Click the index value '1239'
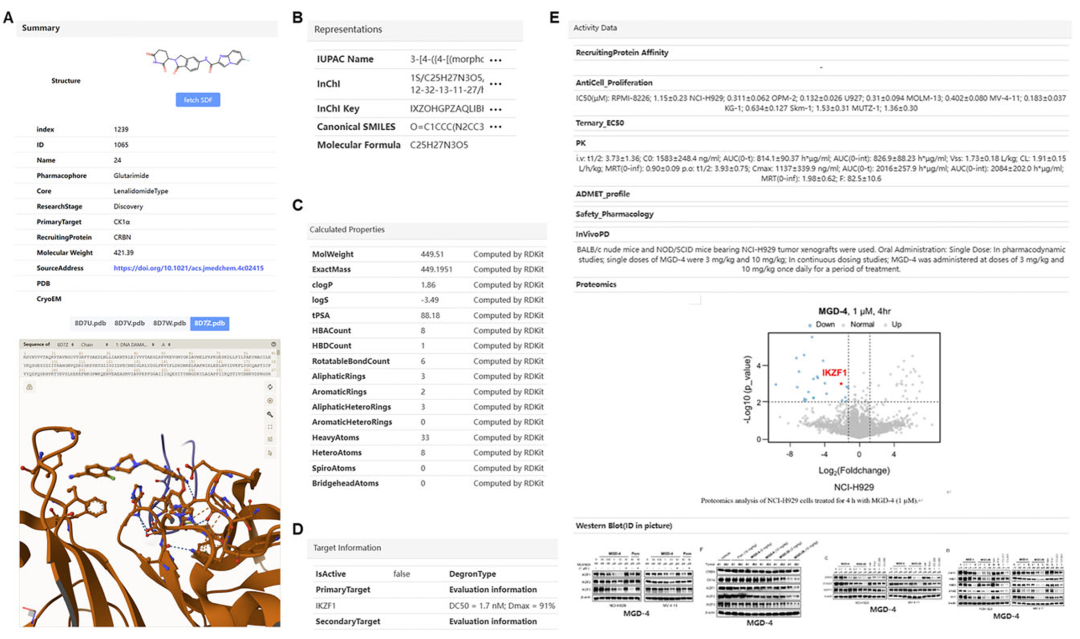 click(x=121, y=129)
